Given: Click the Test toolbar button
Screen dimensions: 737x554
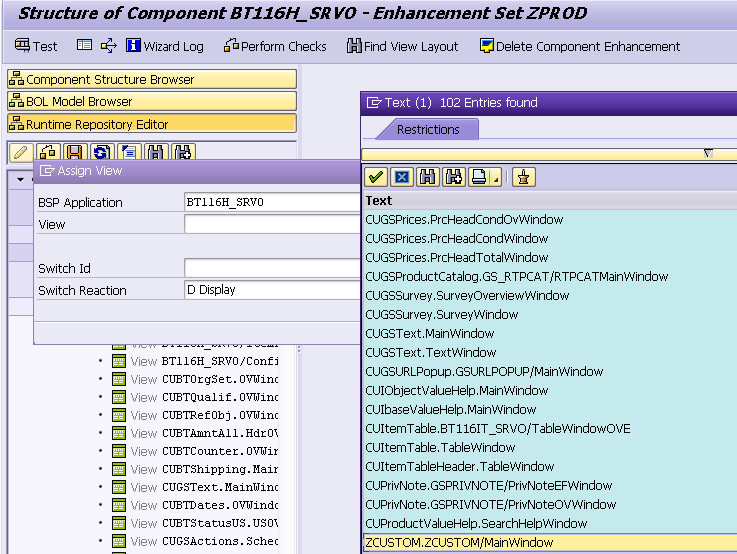Looking at the screenshot, I should pyautogui.click(x=36, y=46).
